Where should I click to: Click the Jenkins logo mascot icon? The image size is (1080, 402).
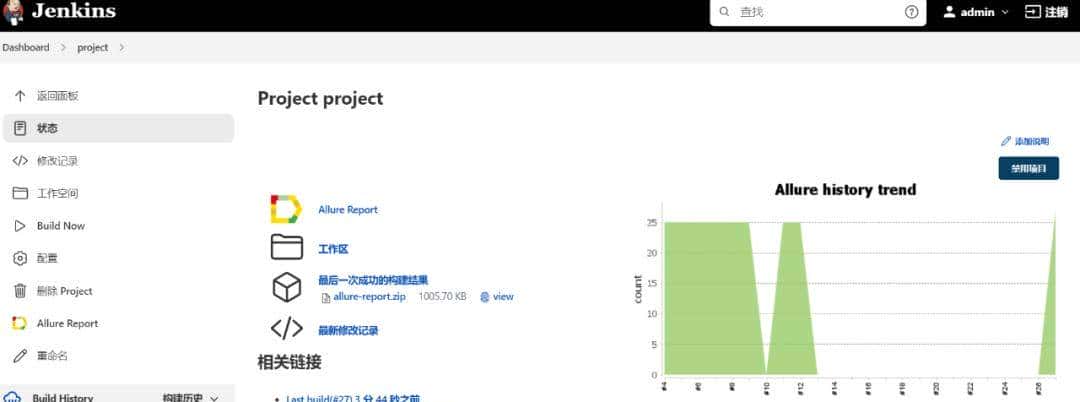click(13, 12)
